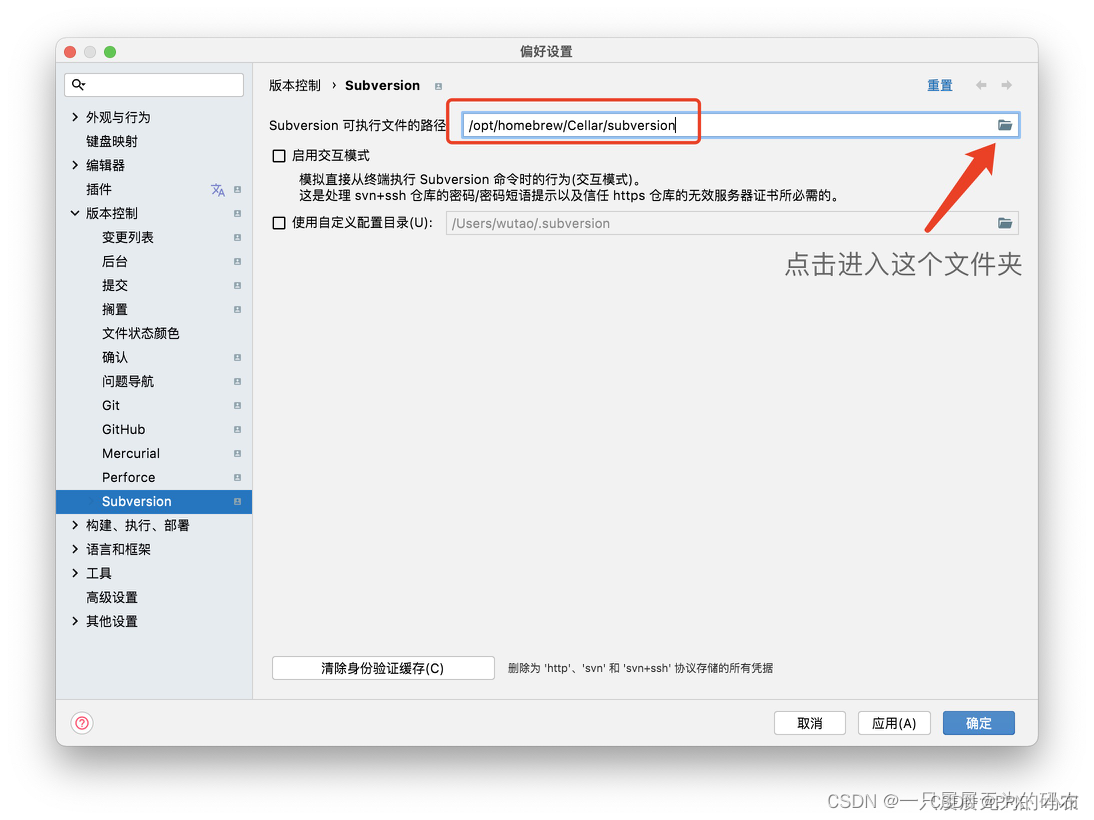The height and width of the screenshot is (820, 1094).
Task: Open the 版本控制 breadcrumb link
Action: [295, 85]
